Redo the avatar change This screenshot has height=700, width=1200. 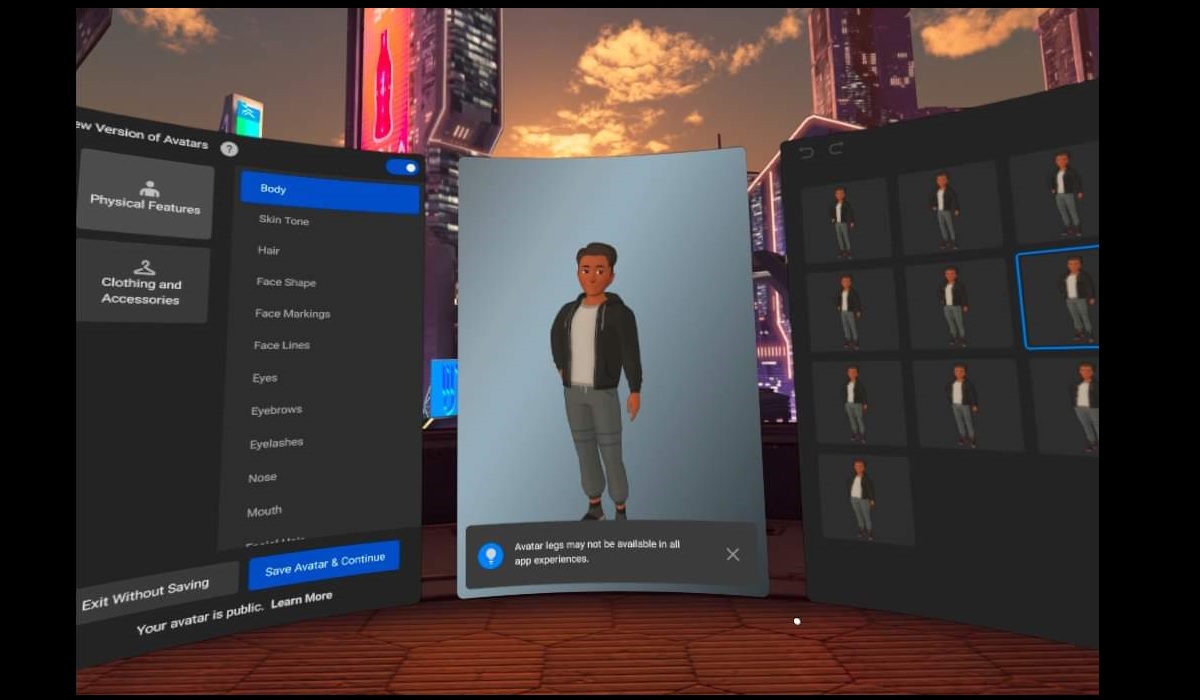[x=835, y=150]
